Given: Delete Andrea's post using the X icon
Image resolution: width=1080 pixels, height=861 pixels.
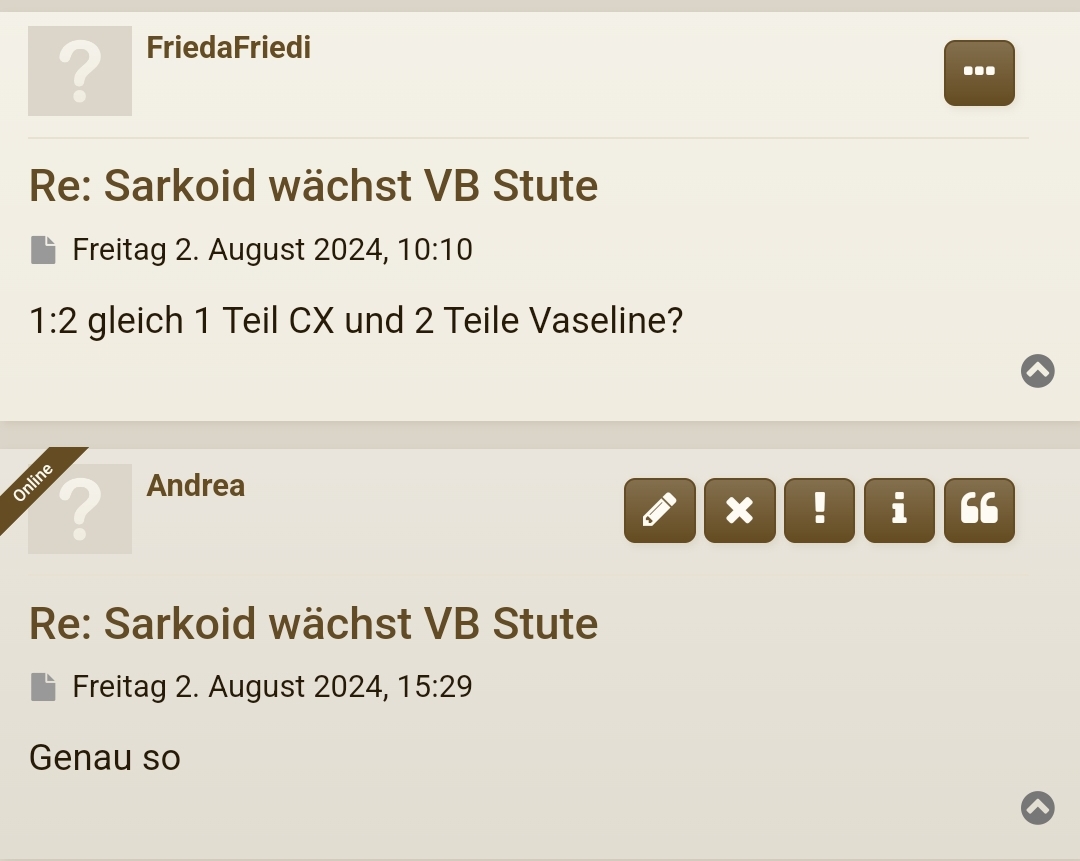Looking at the screenshot, I should [x=740, y=510].
